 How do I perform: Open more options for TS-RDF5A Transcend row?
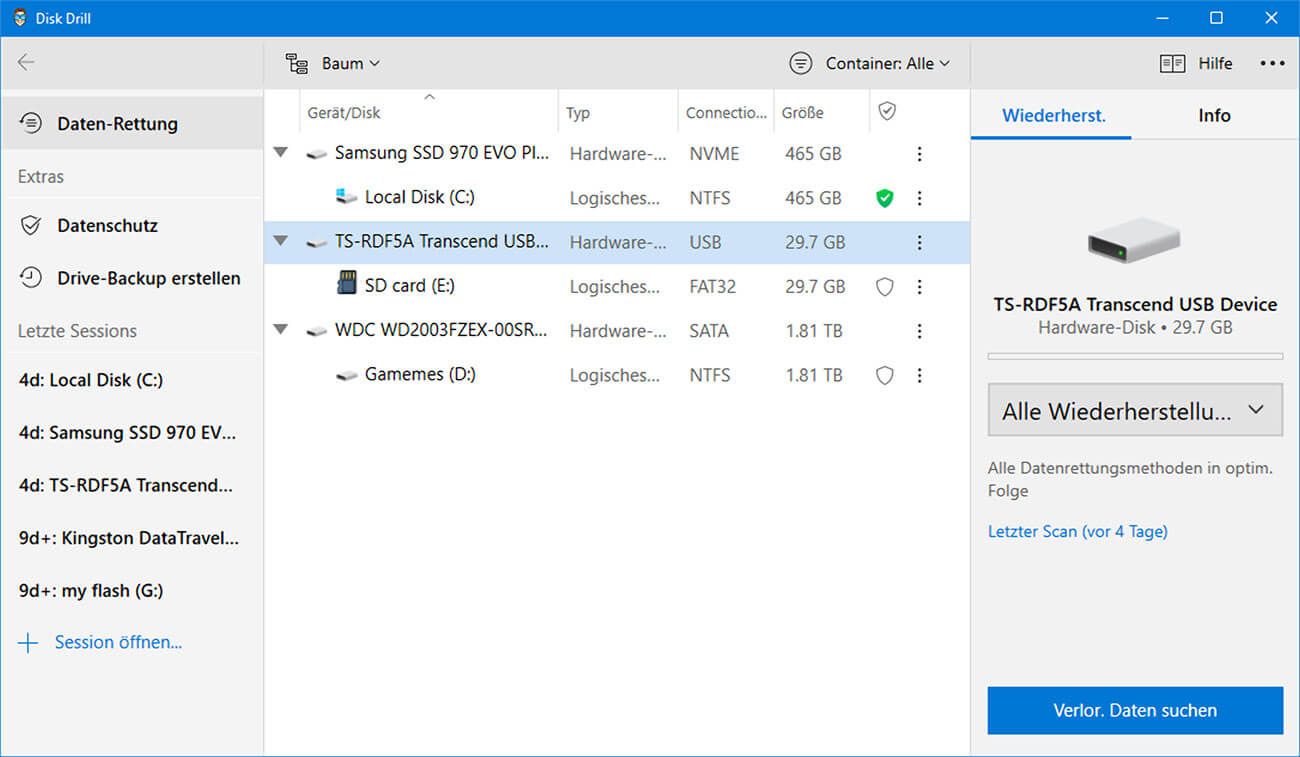[919, 242]
